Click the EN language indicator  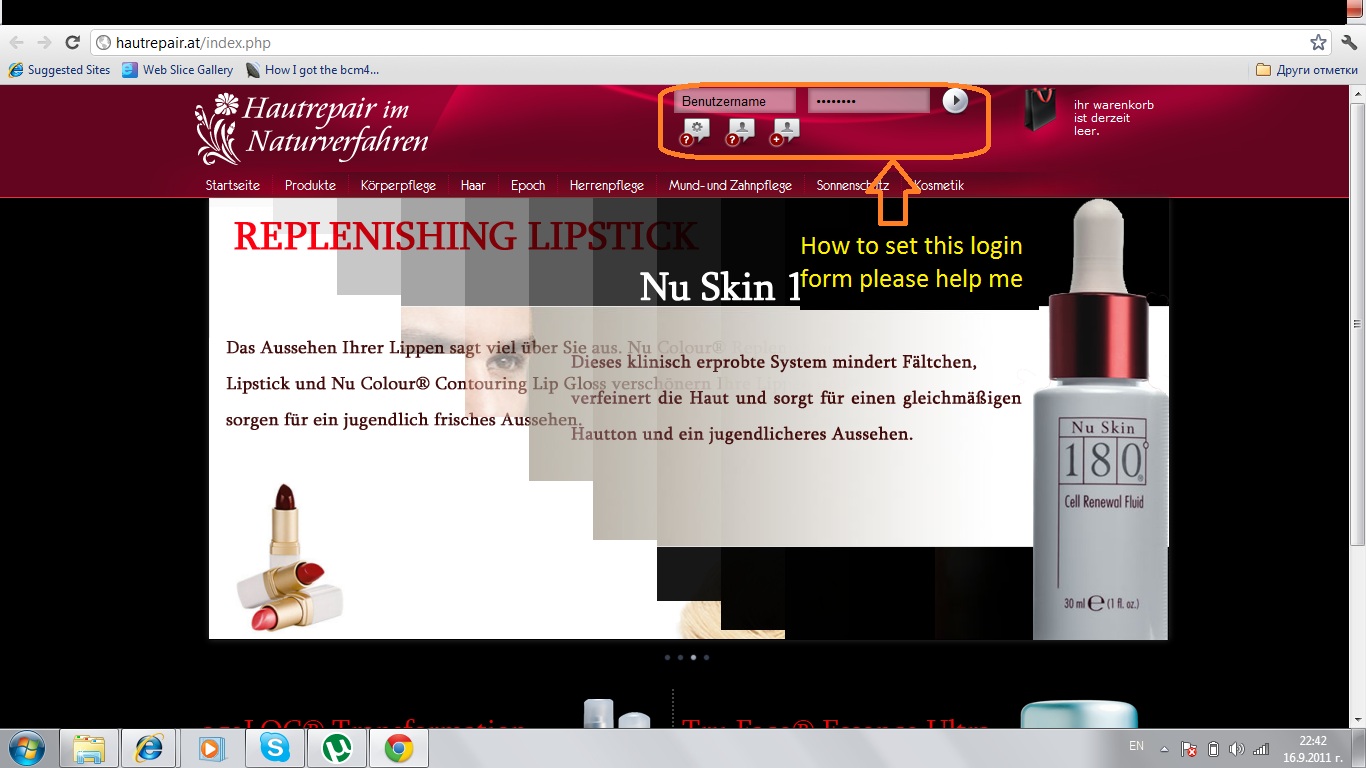click(x=1136, y=746)
